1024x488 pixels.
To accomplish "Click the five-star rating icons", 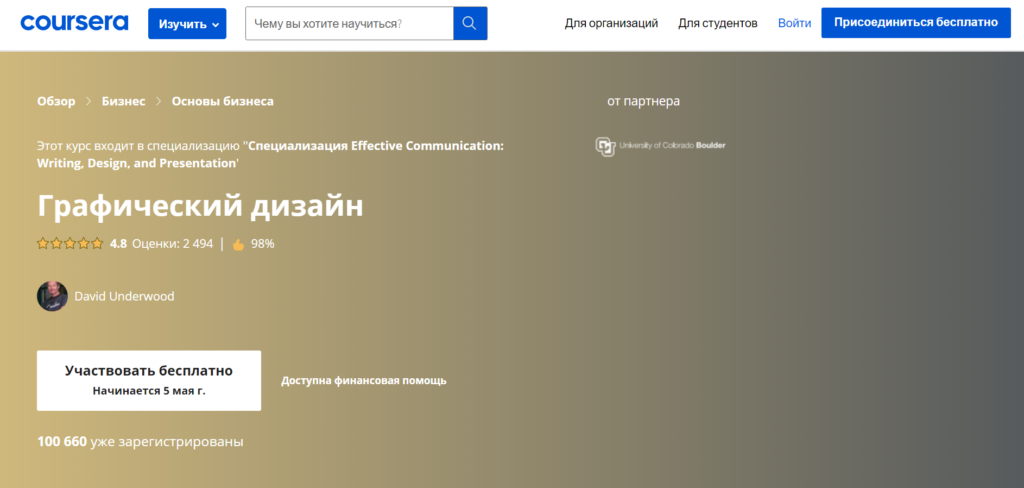I will coord(70,244).
